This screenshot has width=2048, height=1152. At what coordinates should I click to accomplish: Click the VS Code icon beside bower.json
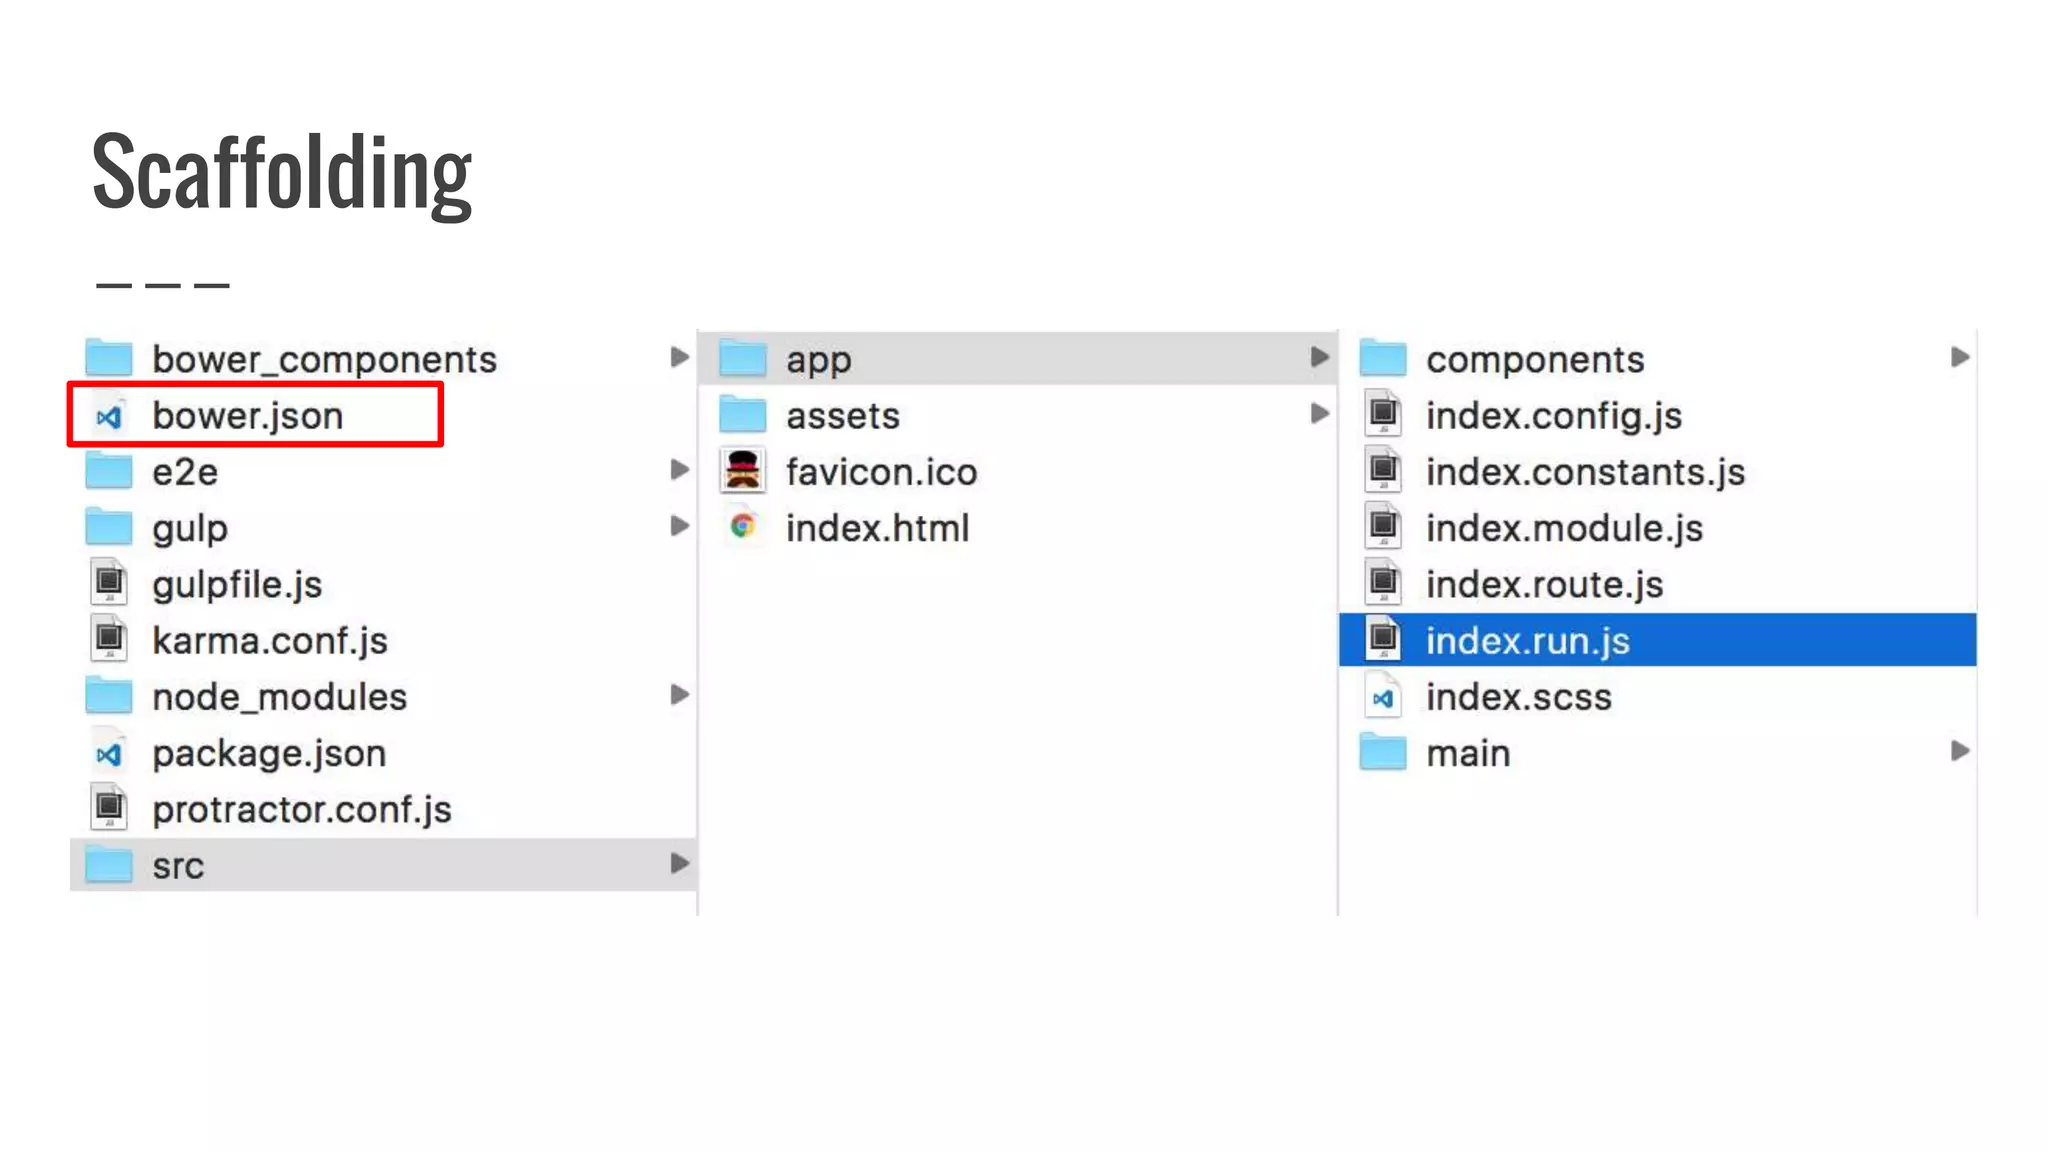109,416
